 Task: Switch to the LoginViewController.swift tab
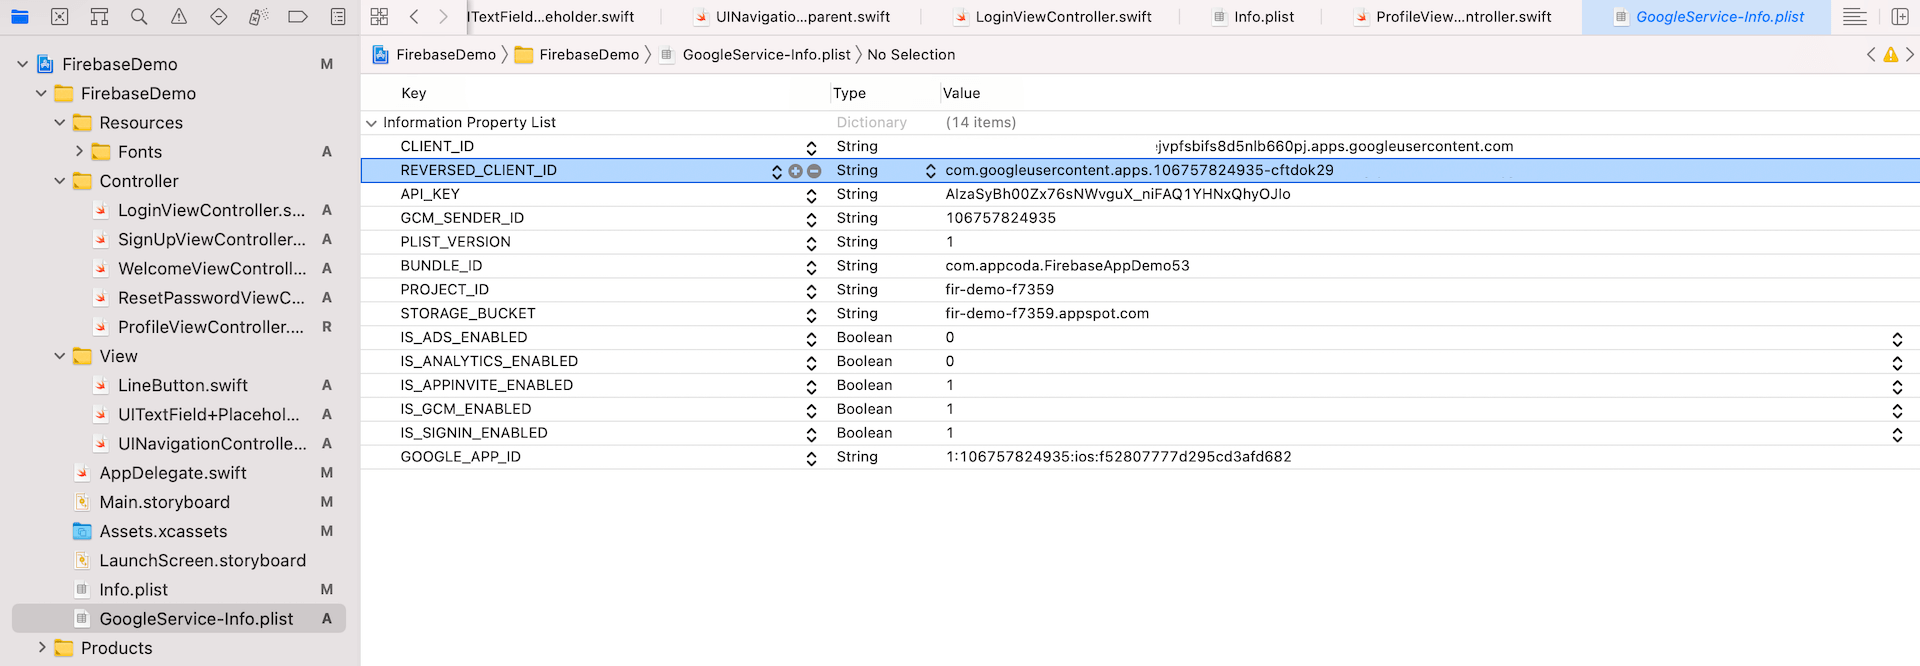click(1062, 17)
